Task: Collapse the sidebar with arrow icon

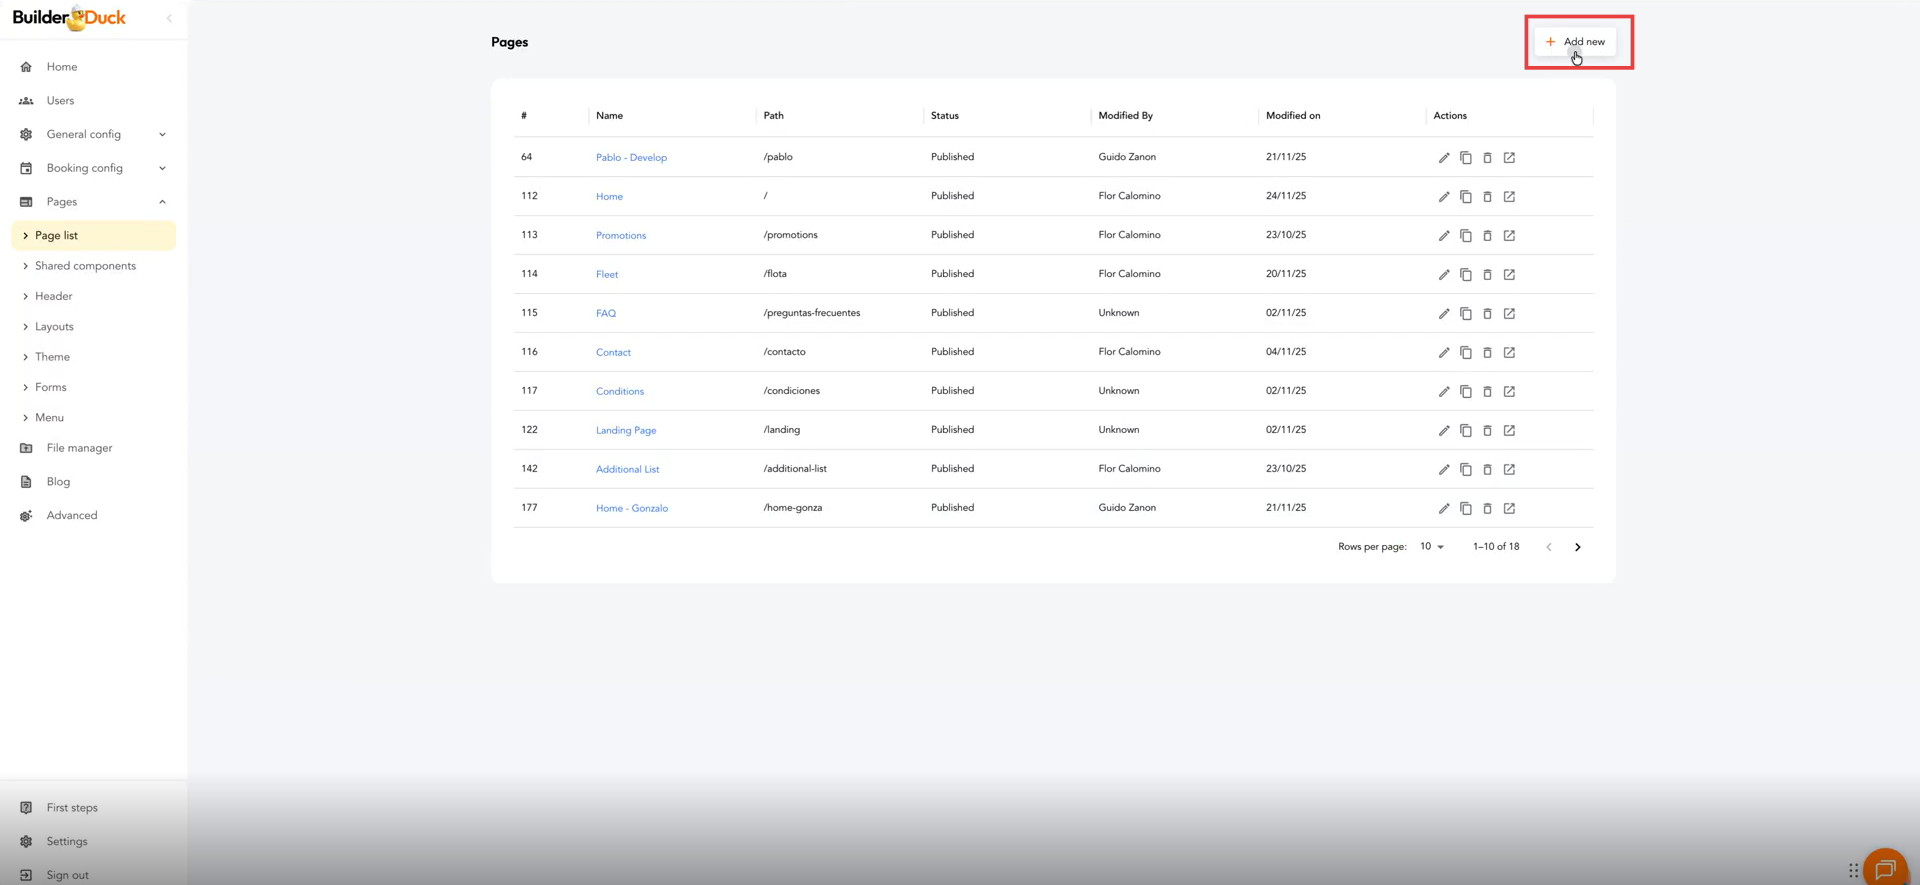Action: (x=169, y=18)
